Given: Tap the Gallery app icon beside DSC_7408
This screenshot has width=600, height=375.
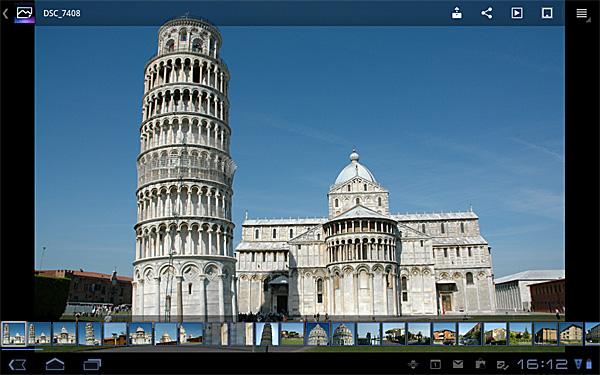Looking at the screenshot, I should pyautogui.click(x=24, y=13).
